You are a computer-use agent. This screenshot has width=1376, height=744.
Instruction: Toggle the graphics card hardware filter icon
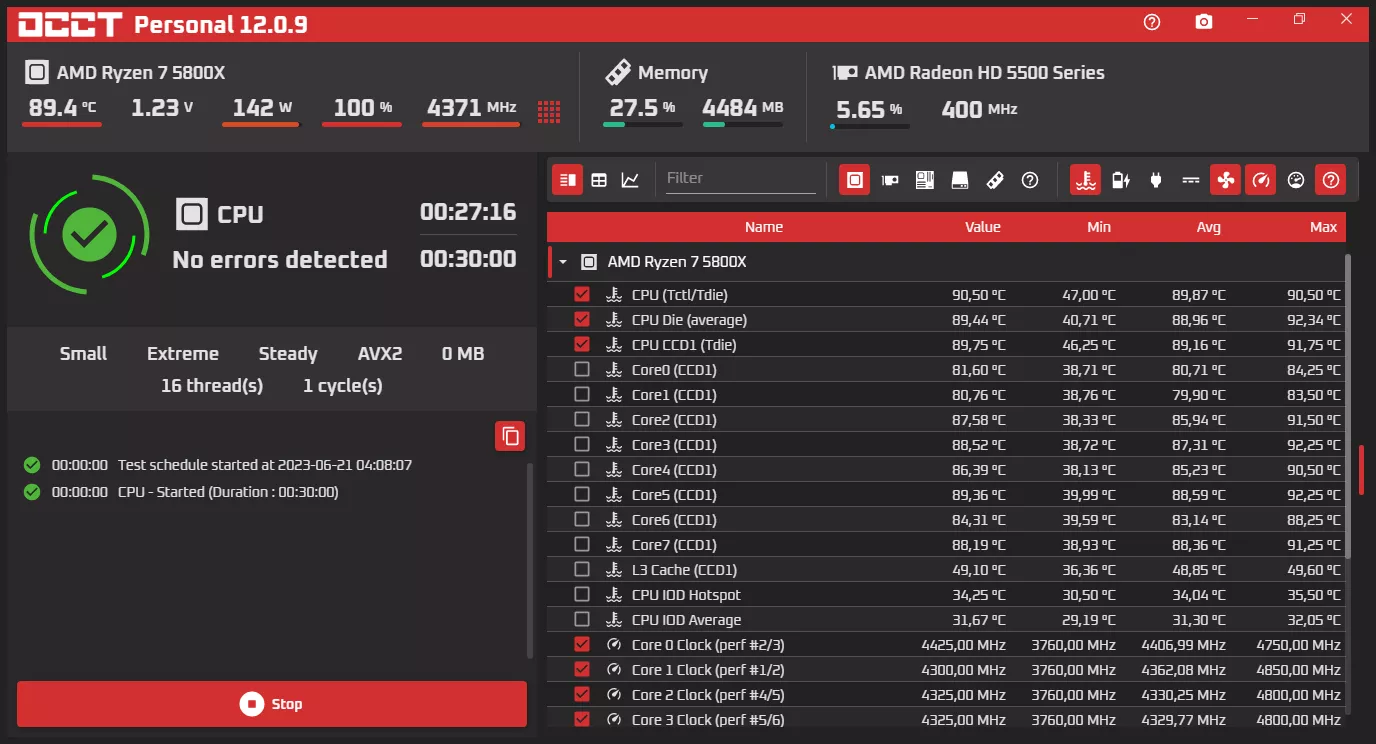(890, 180)
